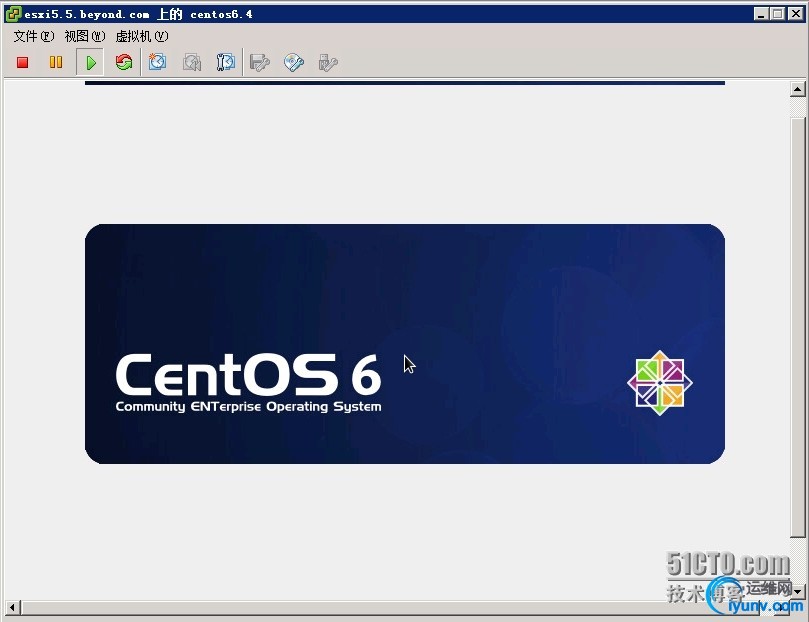809x622 pixels.
Task: Revert to current snapshot icon
Action: click(x=191, y=62)
